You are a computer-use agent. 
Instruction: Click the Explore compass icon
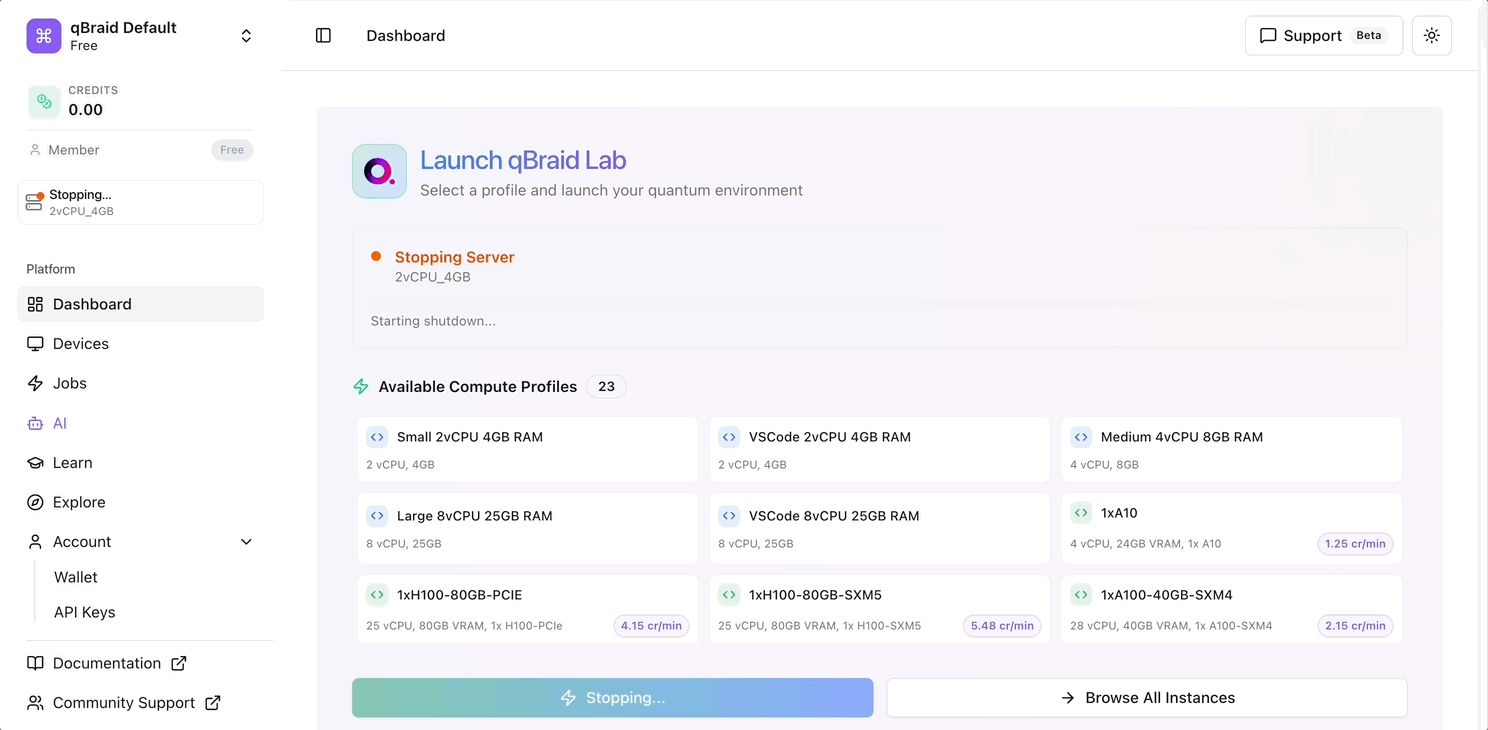point(35,502)
